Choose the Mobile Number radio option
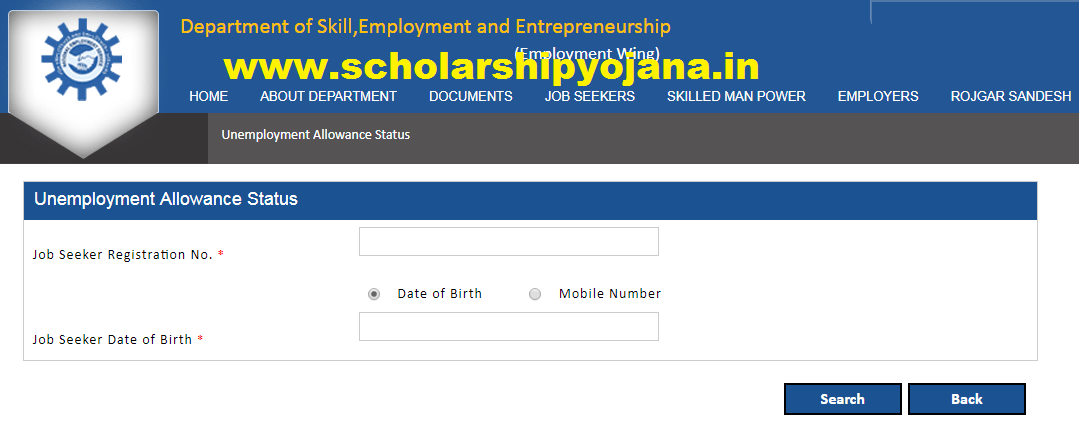Screen dimensions: 1079x423 click(x=535, y=294)
